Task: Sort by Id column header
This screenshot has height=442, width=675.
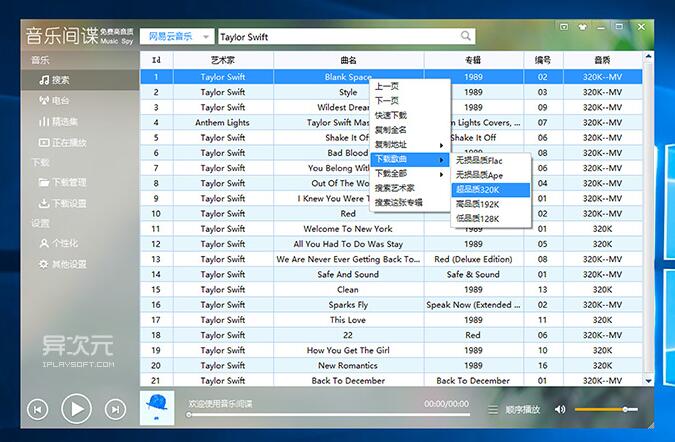Action: (x=156, y=60)
